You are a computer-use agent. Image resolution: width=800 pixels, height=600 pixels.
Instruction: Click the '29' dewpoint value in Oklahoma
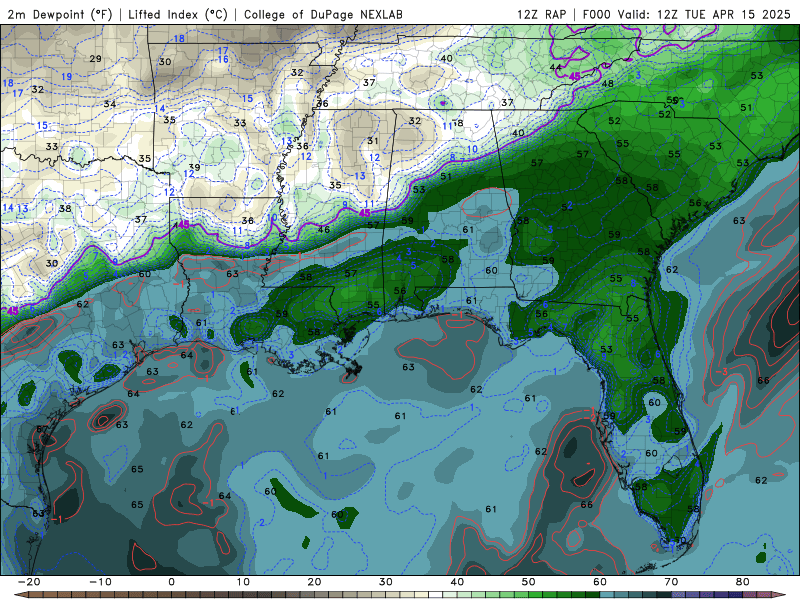coord(95,59)
